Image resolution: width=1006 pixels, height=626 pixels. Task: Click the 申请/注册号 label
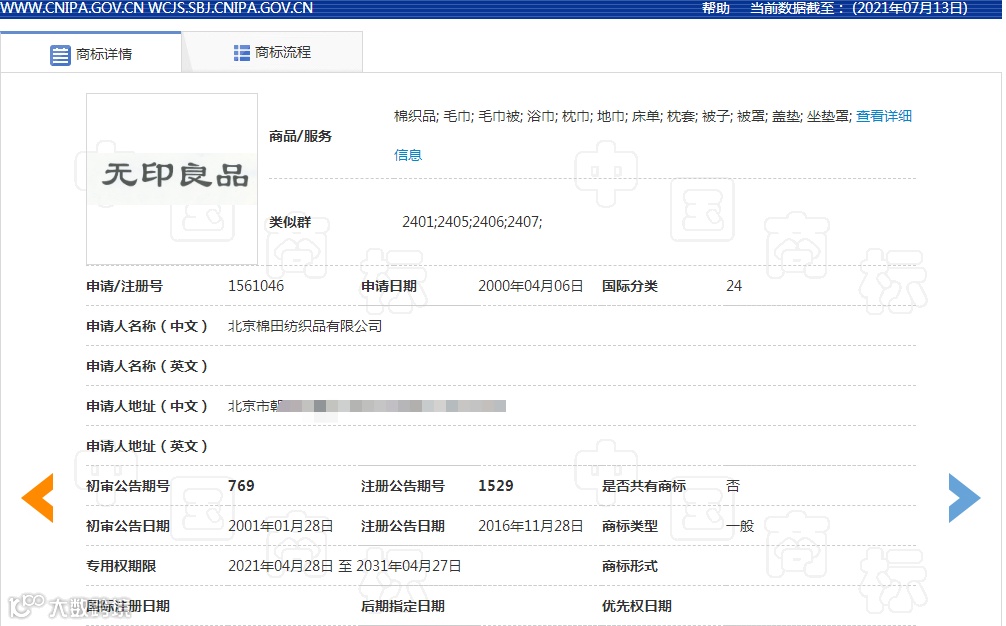124,286
